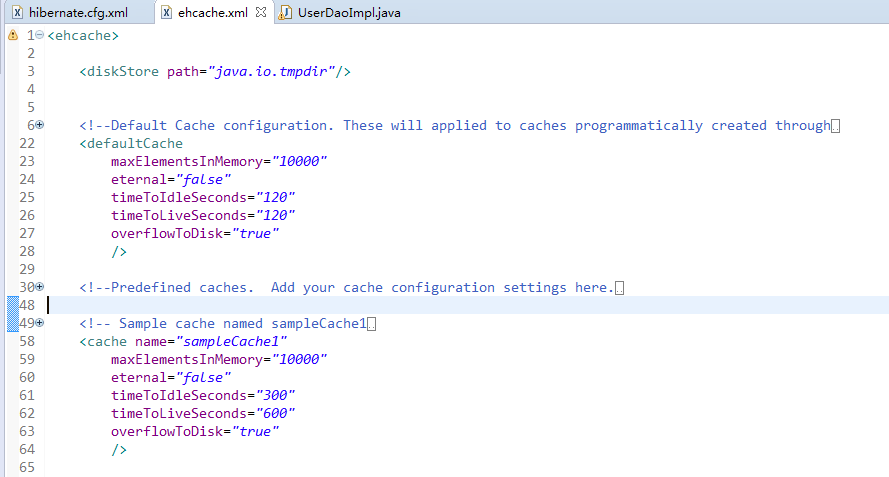The height and width of the screenshot is (477, 889).
Task: Click the Java file icon on UserDaoImpl.java tab
Action: [285, 12]
